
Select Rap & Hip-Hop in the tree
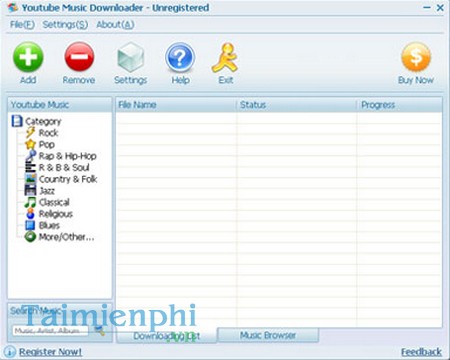pos(68,156)
